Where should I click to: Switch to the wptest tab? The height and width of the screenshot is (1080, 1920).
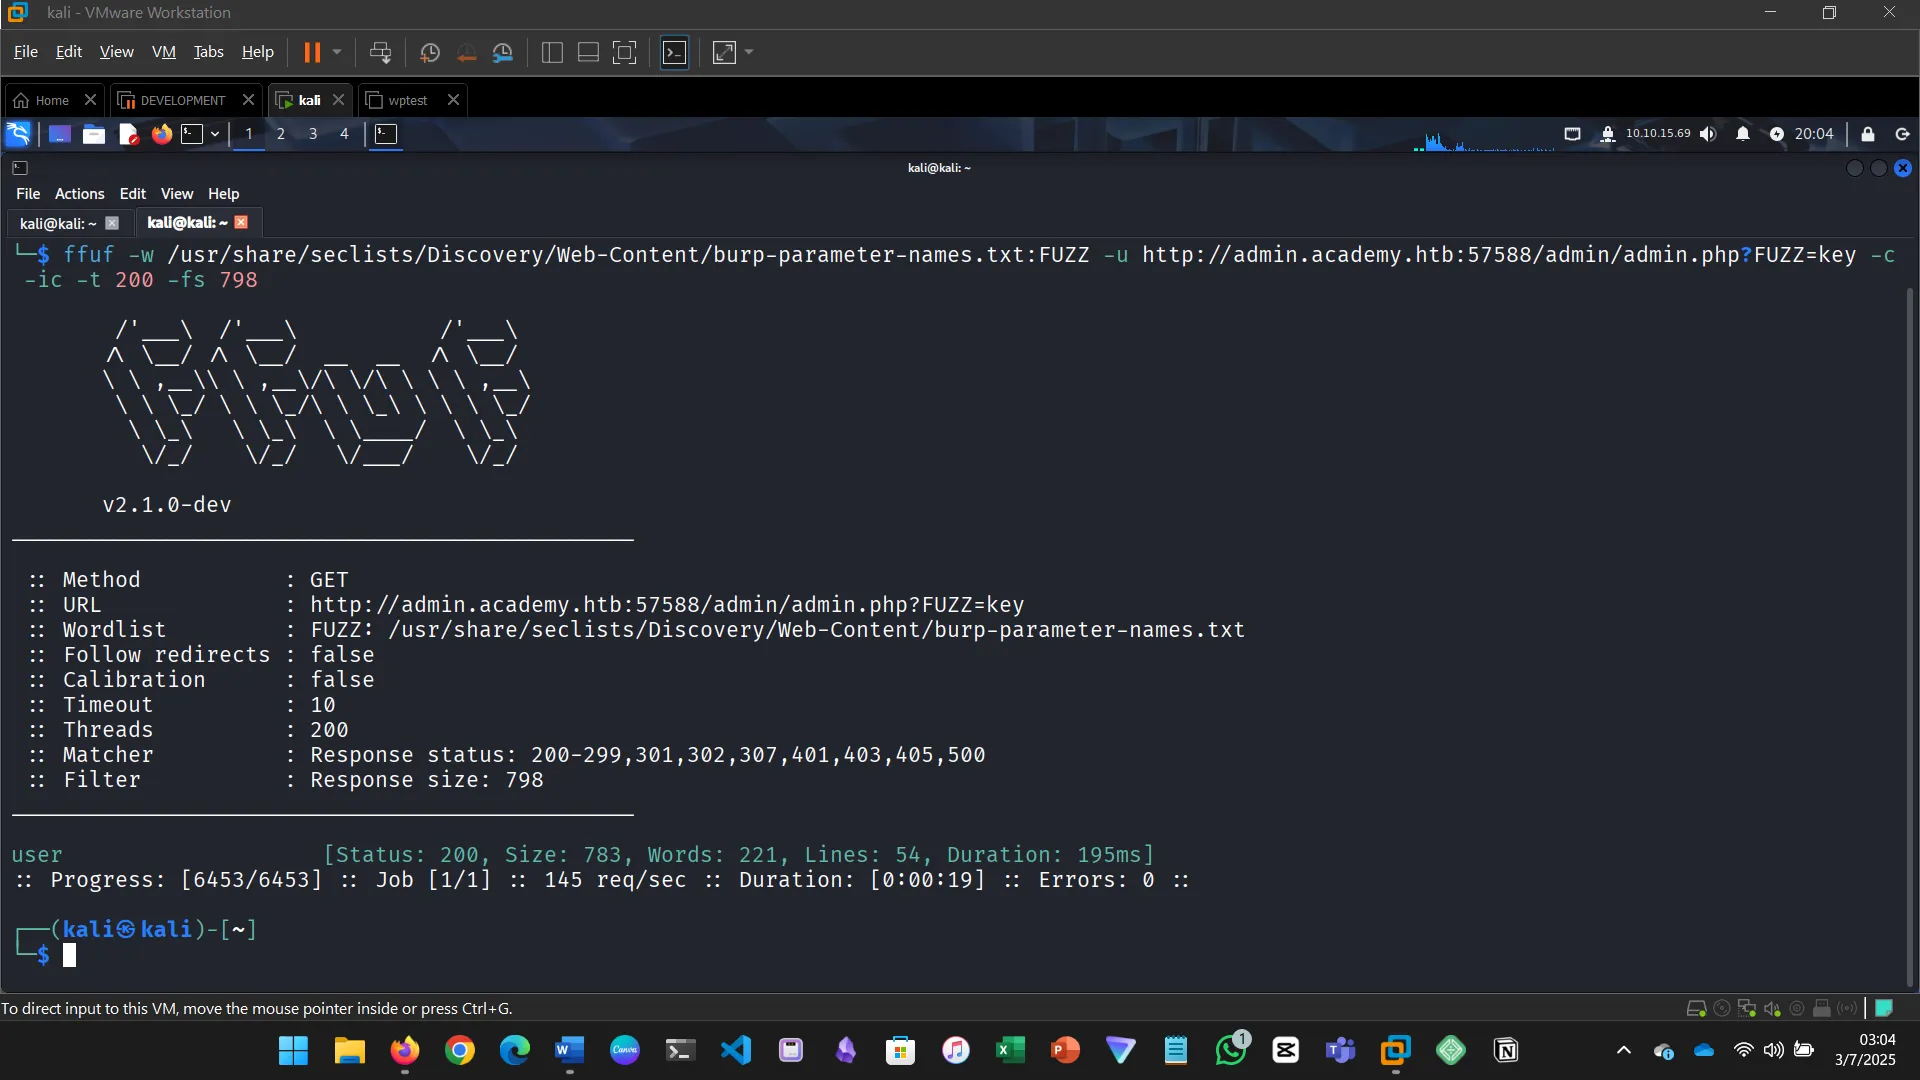pos(405,100)
